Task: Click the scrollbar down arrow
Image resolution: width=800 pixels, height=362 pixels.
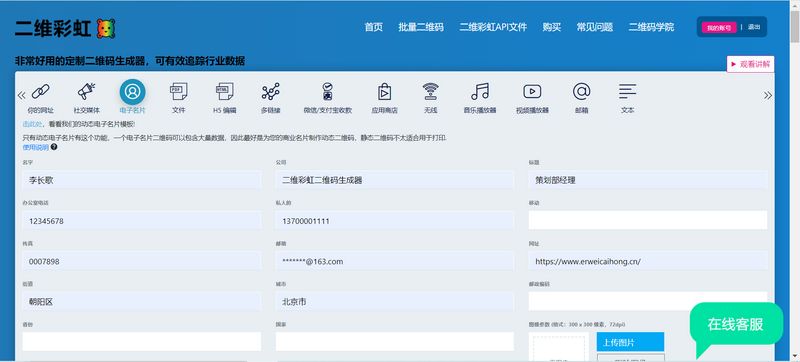Action: pos(795,357)
